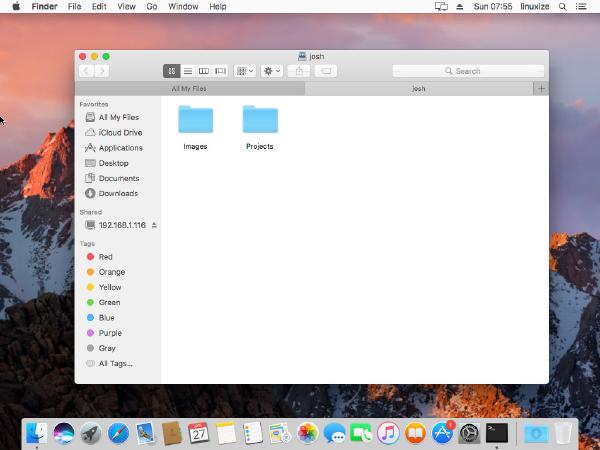Viewport: 600px width, 450px height.
Task: Open Launchpad from the Dock
Action: 91,433
